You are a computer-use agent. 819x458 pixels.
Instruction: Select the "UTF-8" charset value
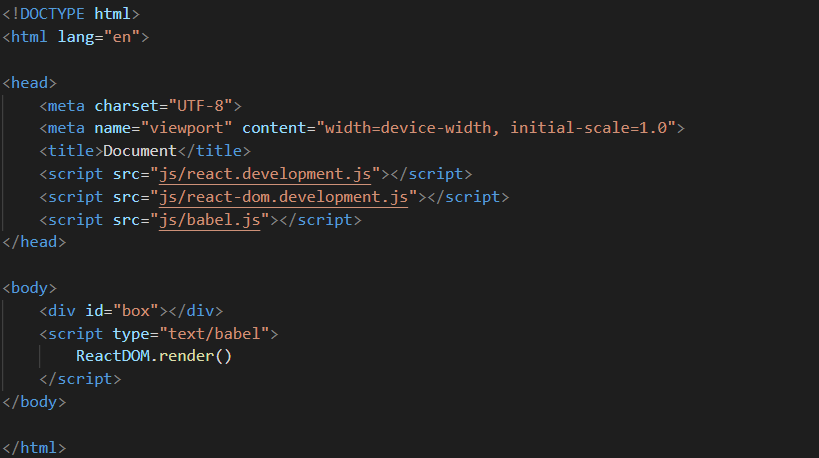pos(204,105)
